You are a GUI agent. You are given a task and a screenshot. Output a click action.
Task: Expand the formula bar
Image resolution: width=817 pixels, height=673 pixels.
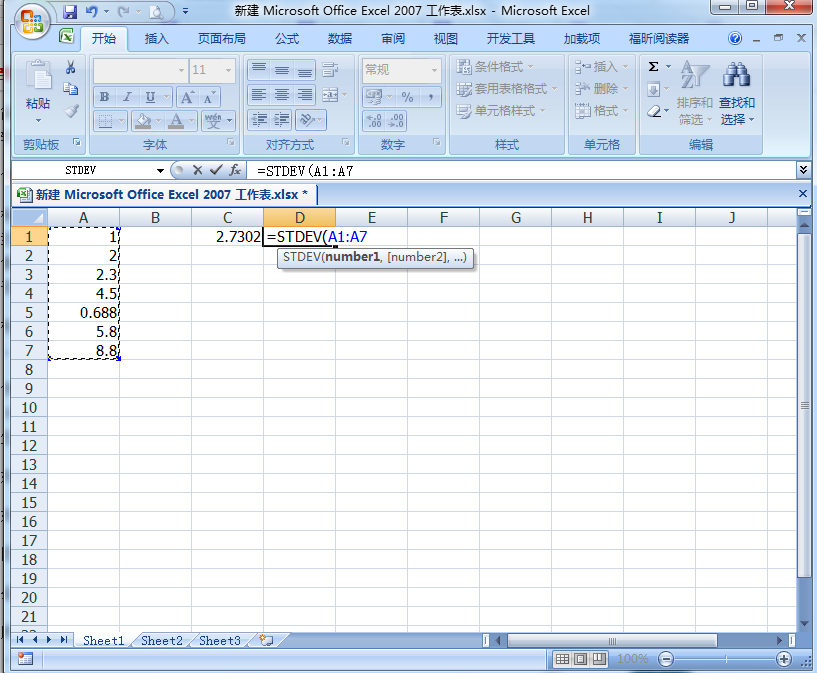pos(803,170)
